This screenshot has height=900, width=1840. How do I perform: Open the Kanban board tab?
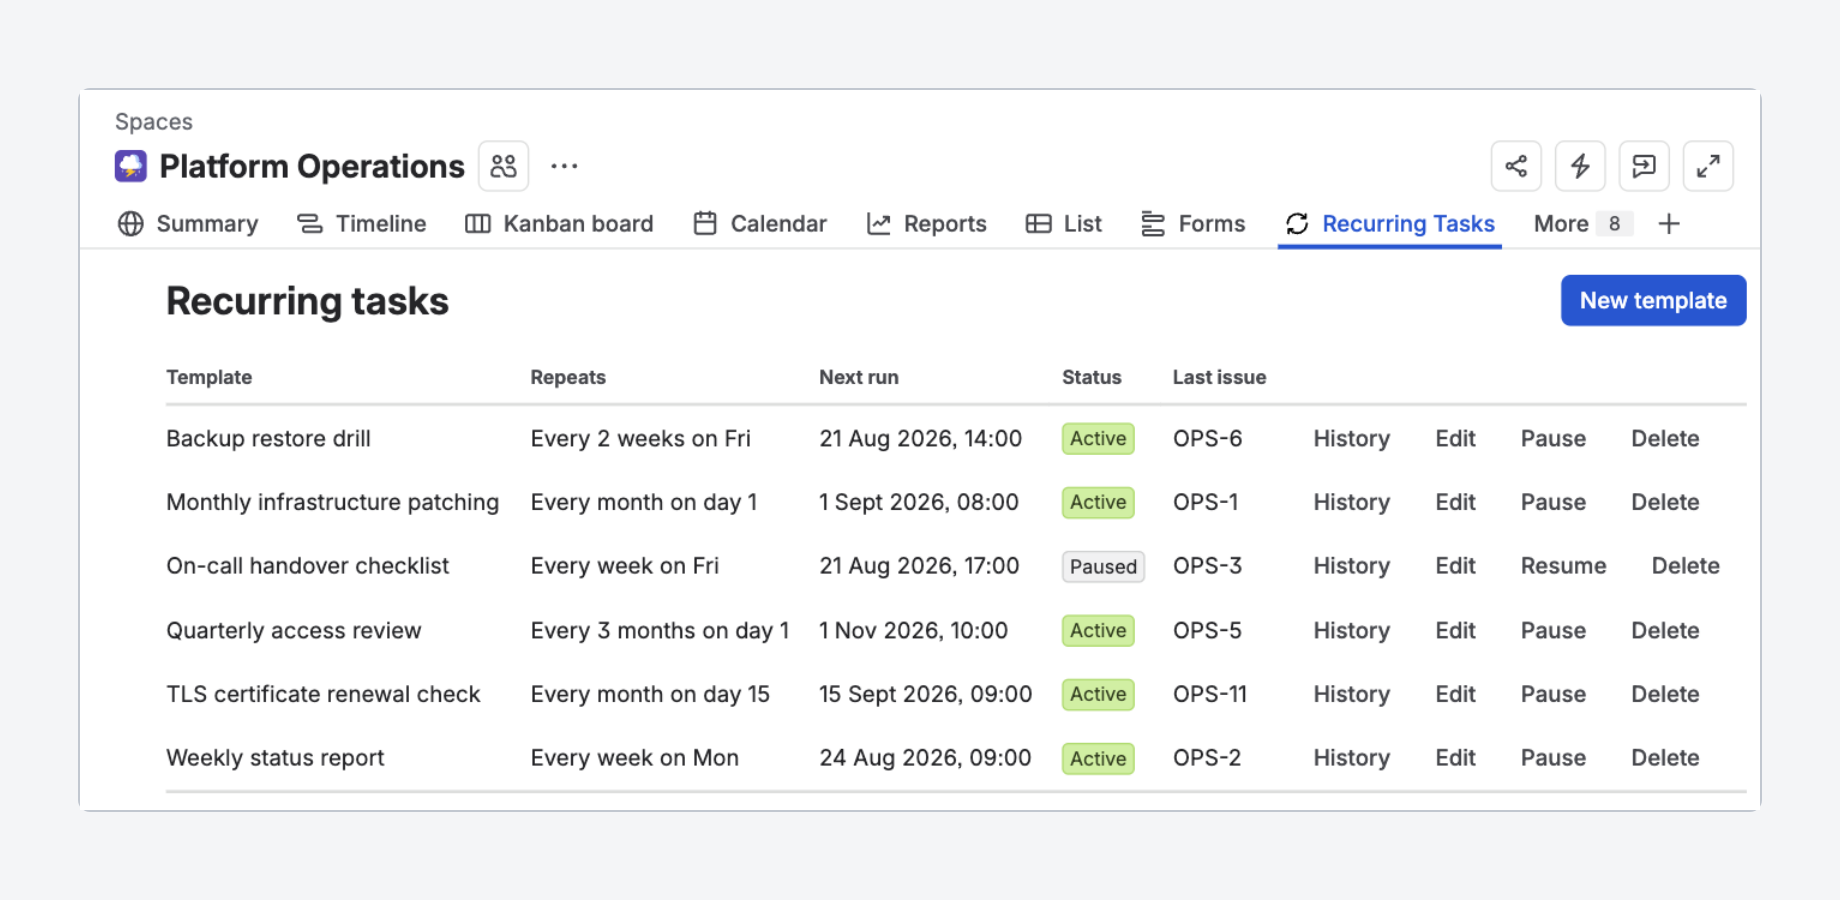click(560, 224)
